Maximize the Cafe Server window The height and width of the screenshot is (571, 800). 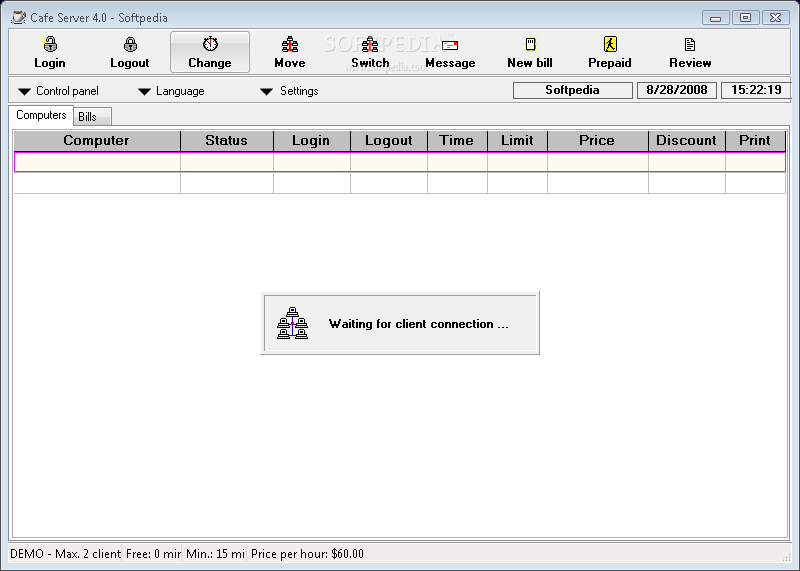point(745,18)
